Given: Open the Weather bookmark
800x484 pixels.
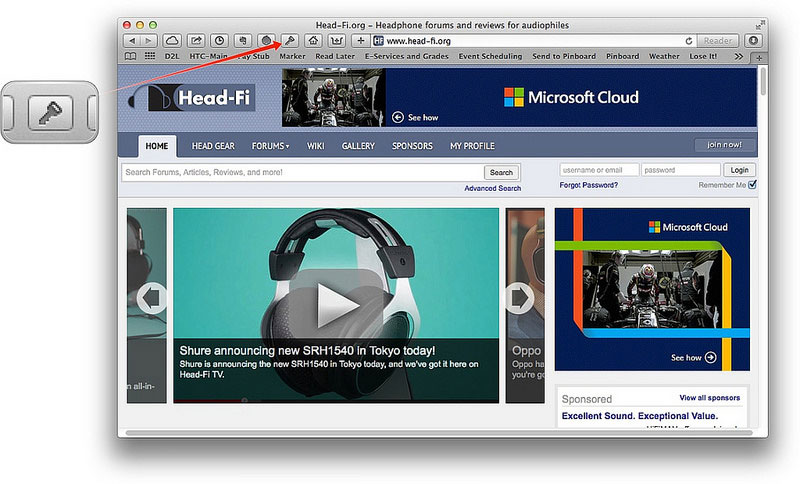Looking at the screenshot, I should point(664,56).
